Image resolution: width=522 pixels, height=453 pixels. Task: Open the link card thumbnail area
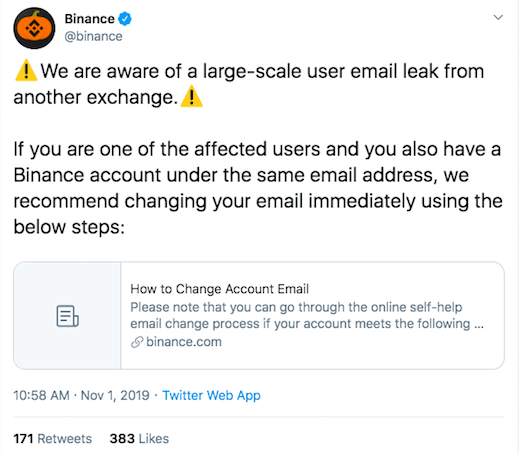click(67, 316)
